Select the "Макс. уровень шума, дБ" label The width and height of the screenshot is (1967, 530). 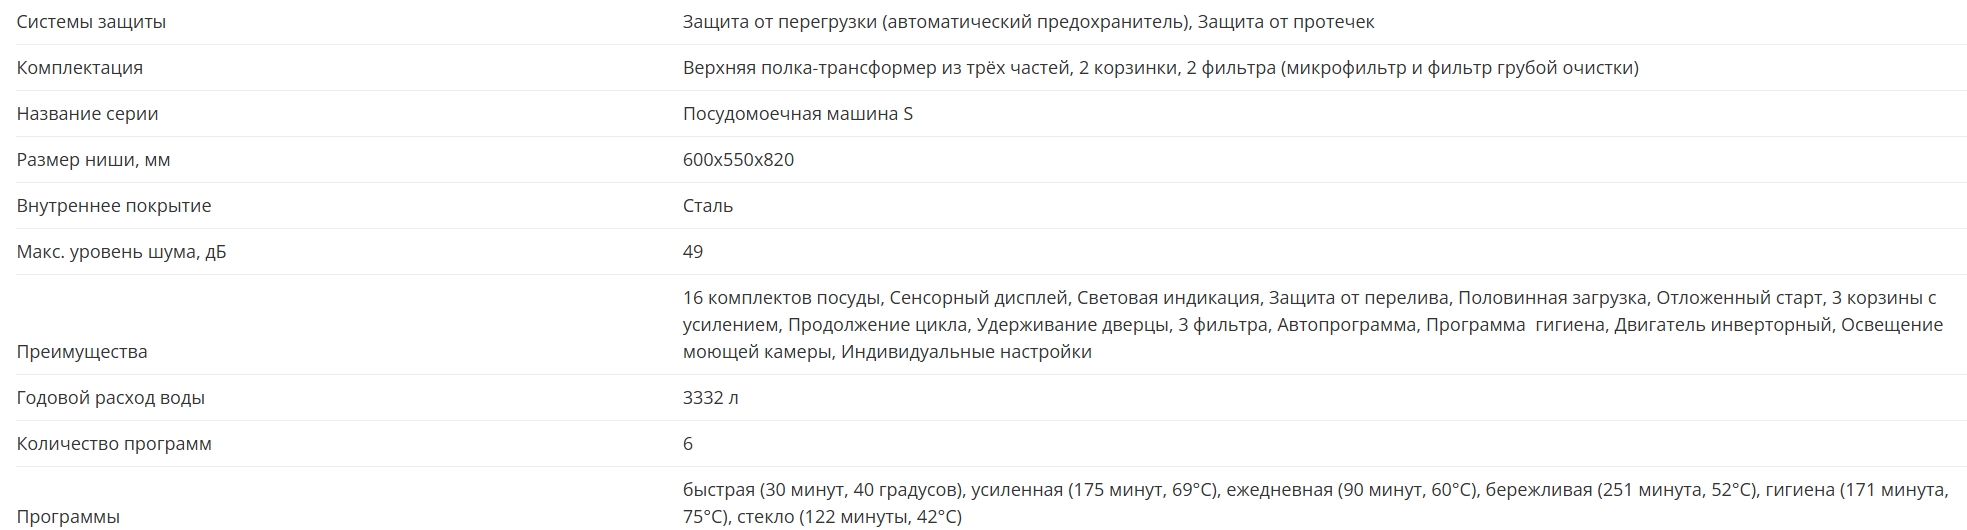pyautogui.click(x=121, y=252)
